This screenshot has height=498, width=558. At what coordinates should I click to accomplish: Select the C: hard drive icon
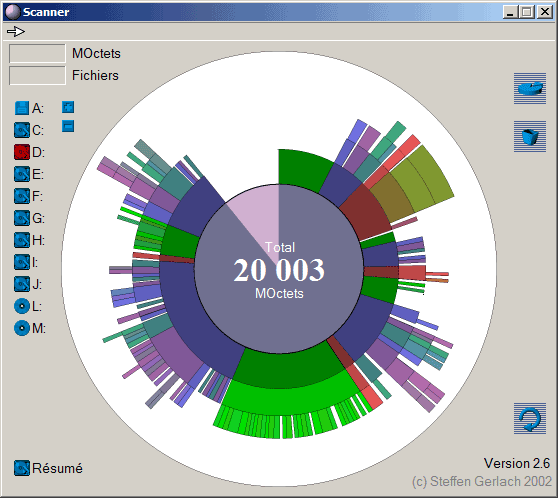tap(22, 130)
